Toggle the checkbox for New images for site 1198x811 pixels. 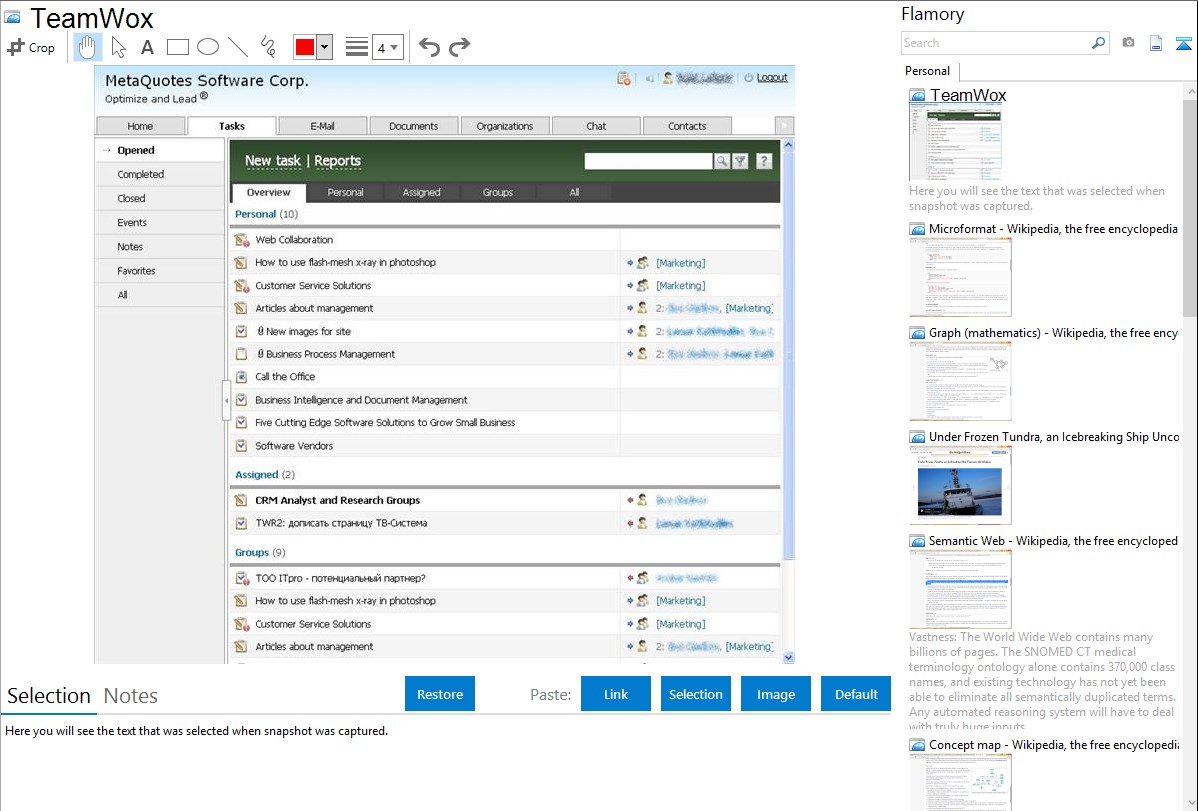(241, 332)
